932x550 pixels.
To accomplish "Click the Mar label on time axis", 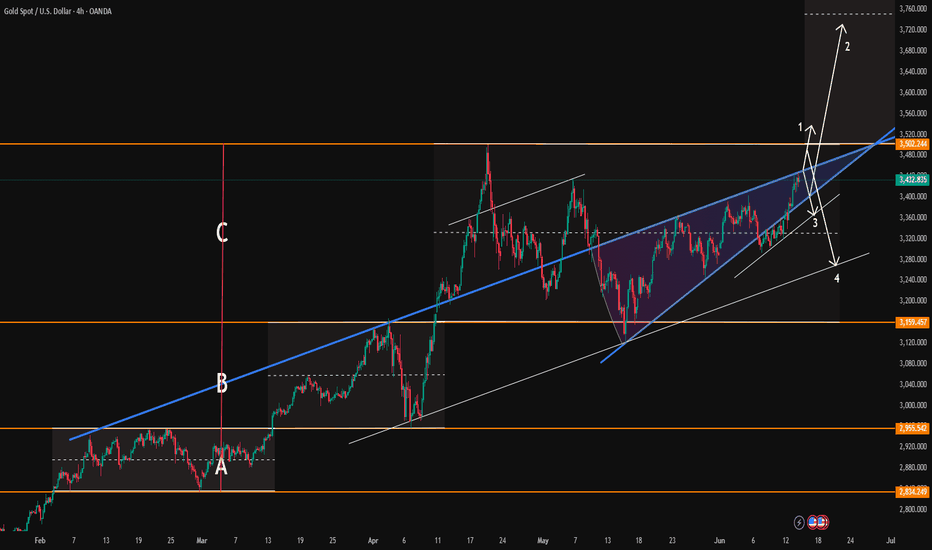I will [x=201, y=540].
